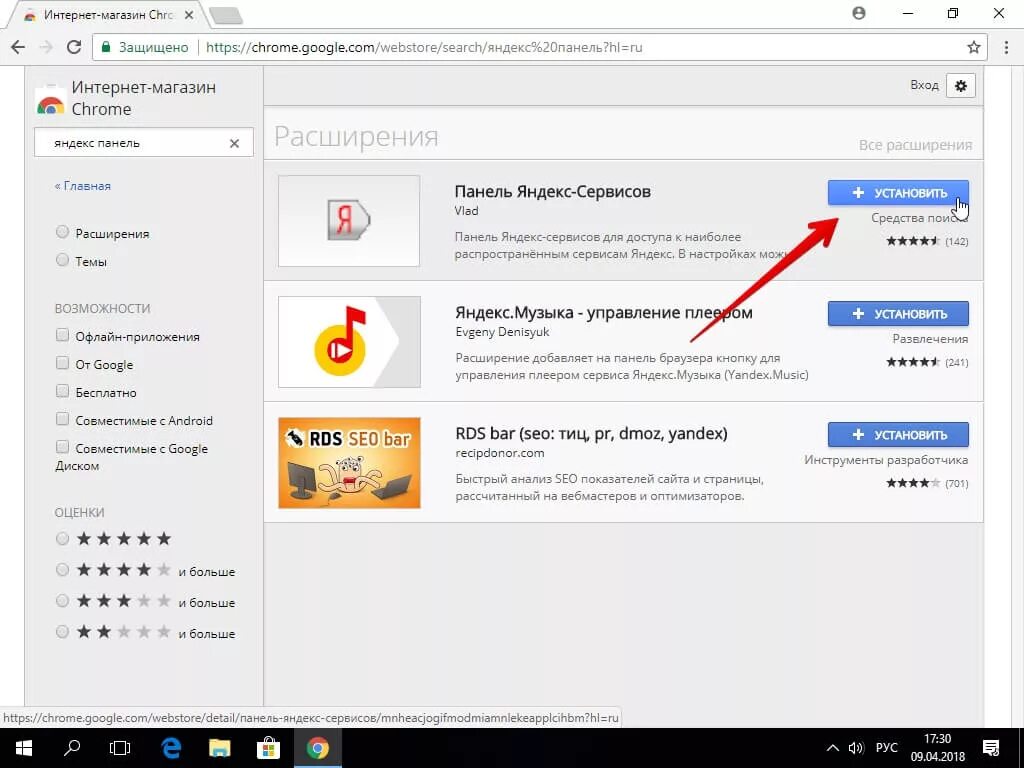Open Яндекс.Музыка - управление плеером title
The image size is (1024, 768).
tap(603, 313)
